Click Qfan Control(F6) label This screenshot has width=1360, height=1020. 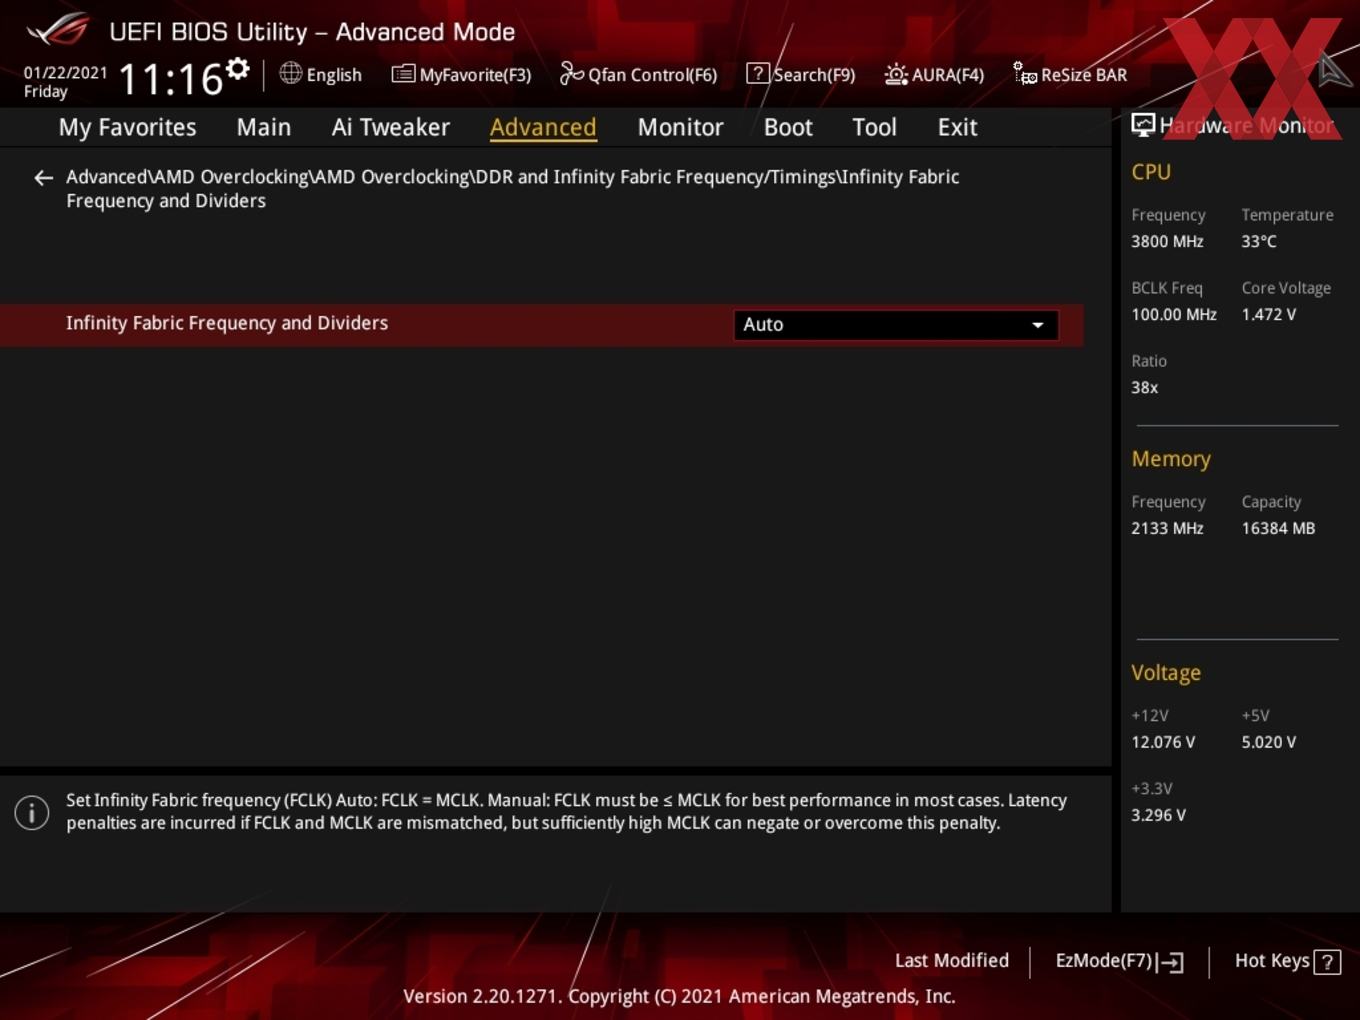pyautogui.click(x=652, y=75)
